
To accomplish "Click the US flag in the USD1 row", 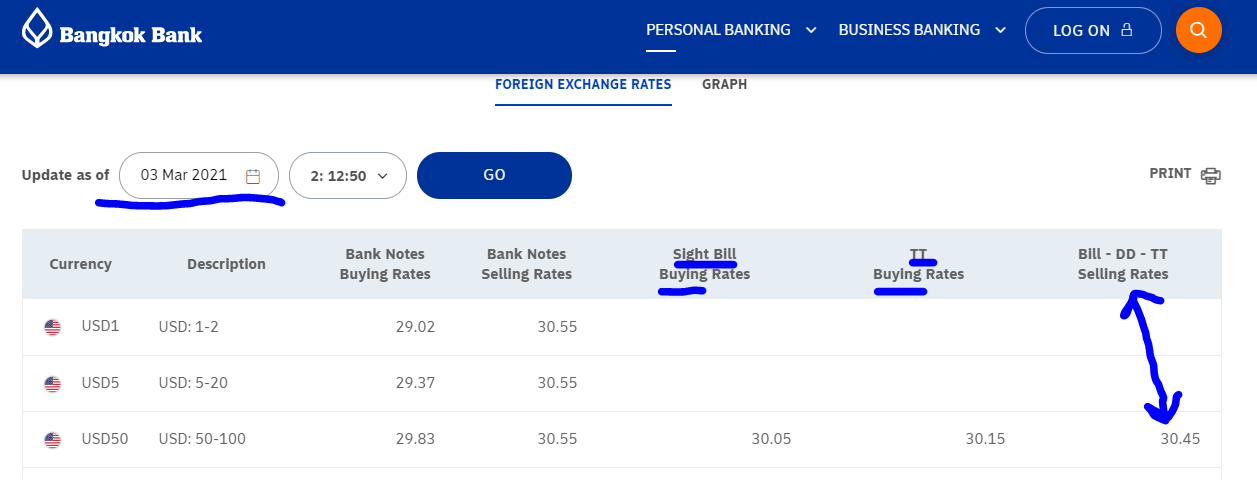I will point(53,327).
